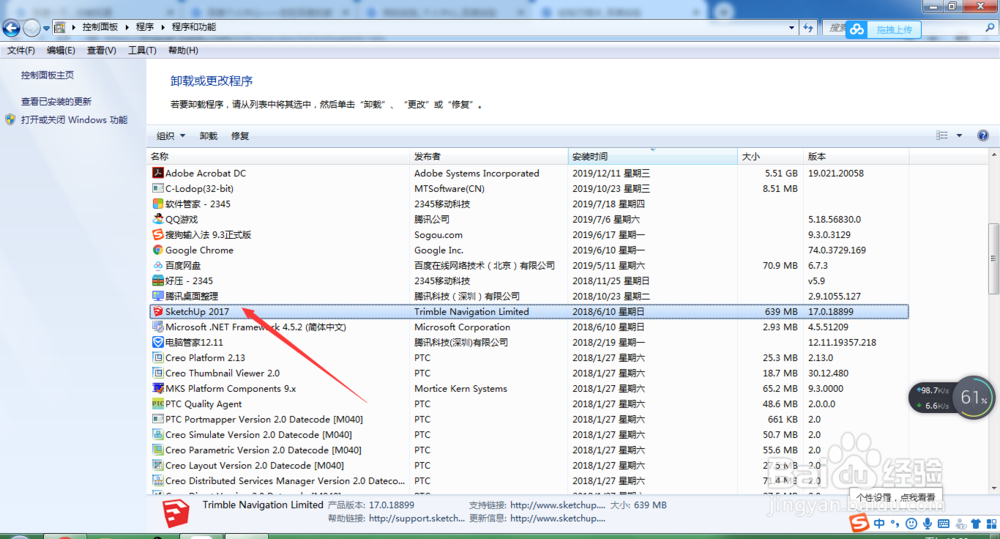This screenshot has width=1000, height=539.
Task: Open view options dropdown arrow
Action: tap(959, 135)
